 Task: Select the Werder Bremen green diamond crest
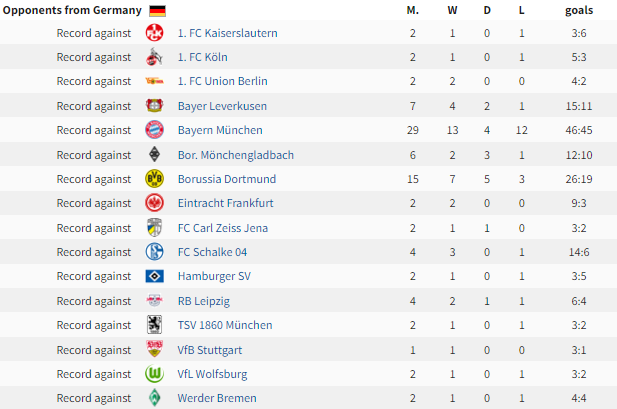[154, 398]
